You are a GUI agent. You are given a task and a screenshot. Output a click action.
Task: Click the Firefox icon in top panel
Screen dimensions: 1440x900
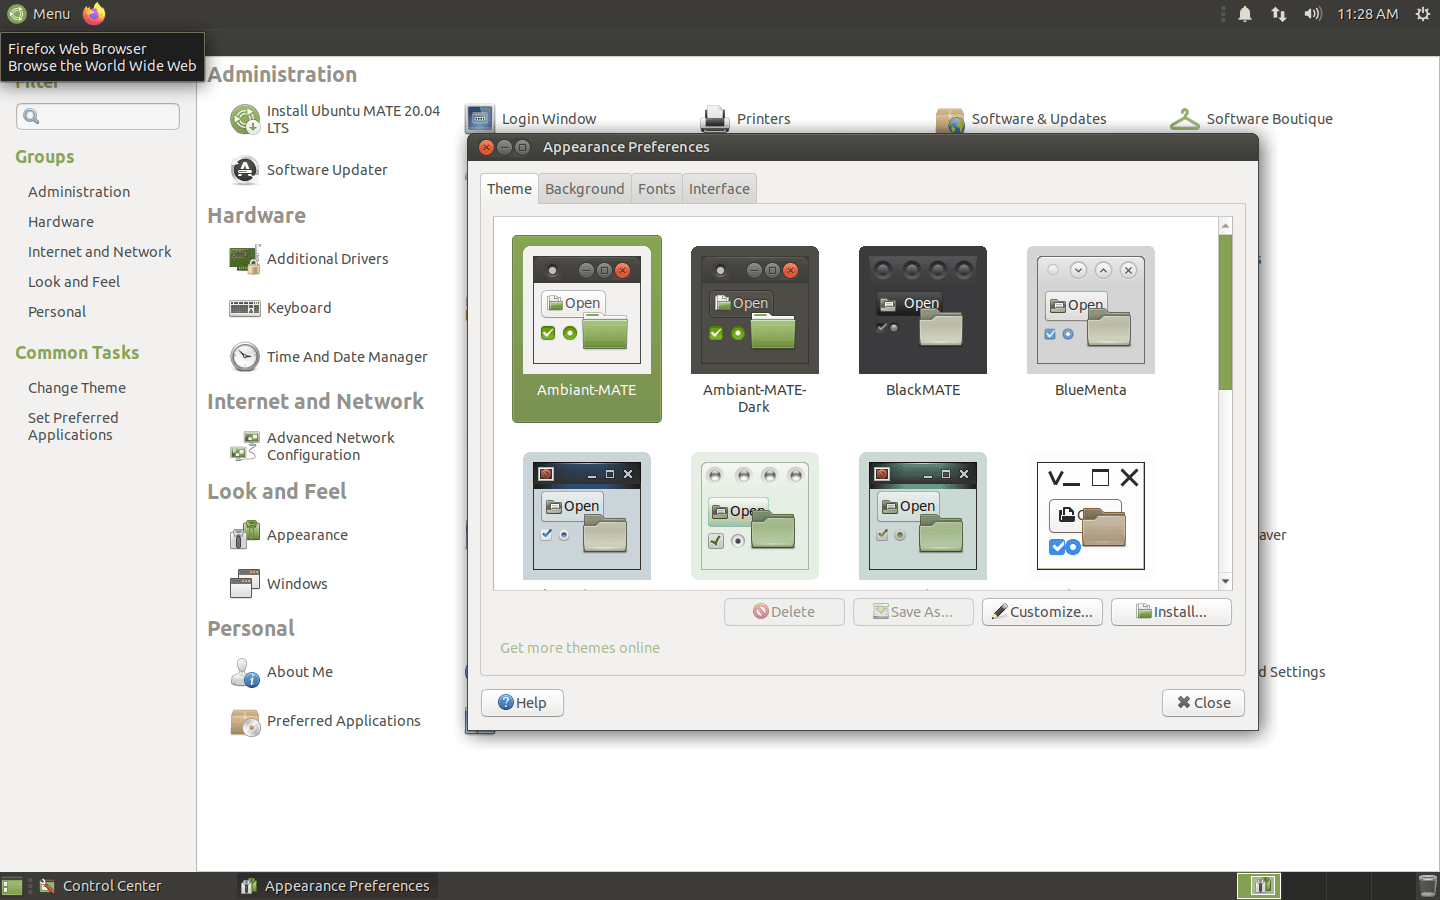coord(94,14)
